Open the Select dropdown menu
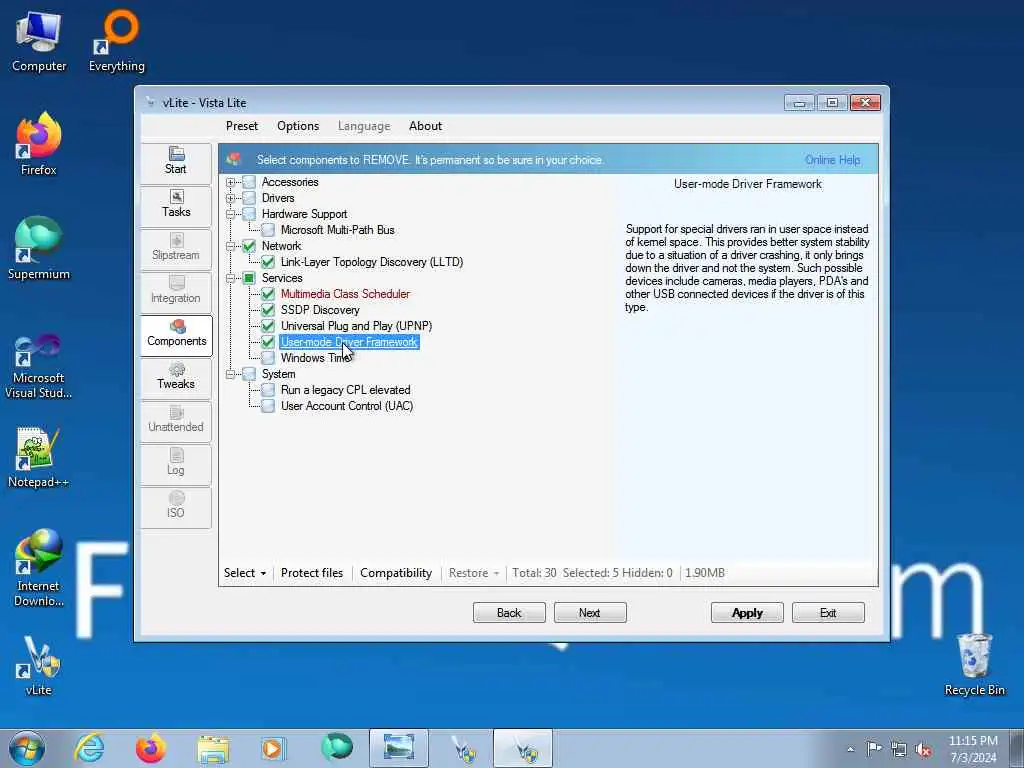The width and height of the screenshot is (1024, 768). click(245, 573)
